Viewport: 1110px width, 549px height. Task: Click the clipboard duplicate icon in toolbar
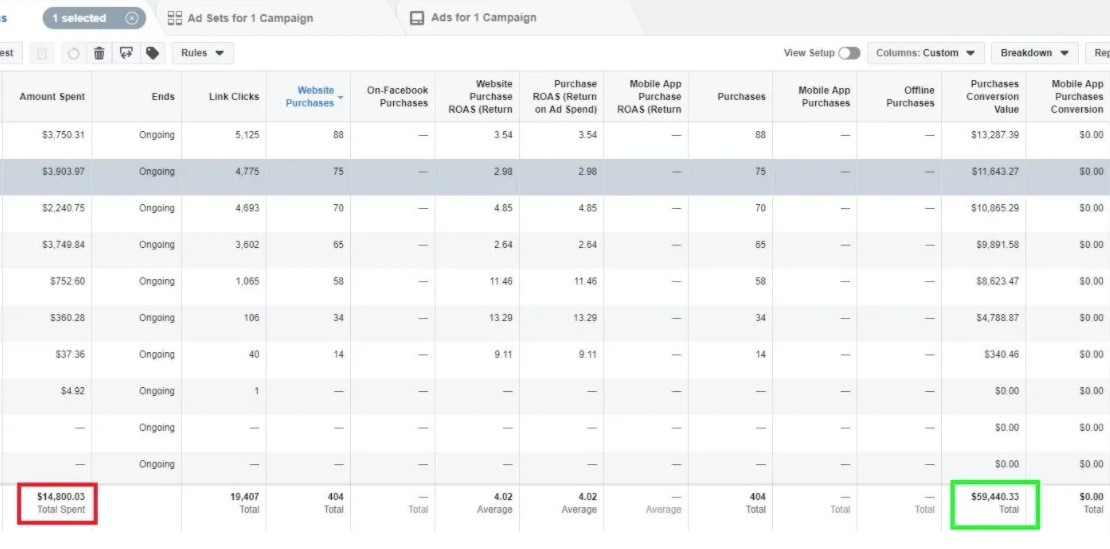tap(41, 53)
